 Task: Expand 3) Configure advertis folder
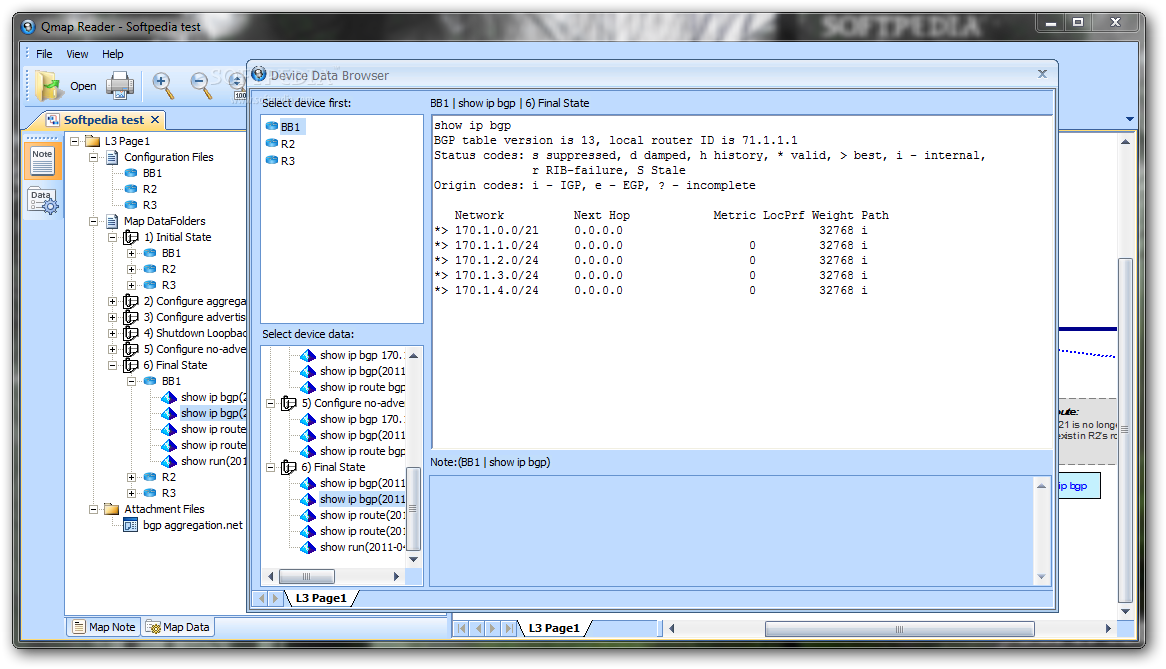[113, 317]
